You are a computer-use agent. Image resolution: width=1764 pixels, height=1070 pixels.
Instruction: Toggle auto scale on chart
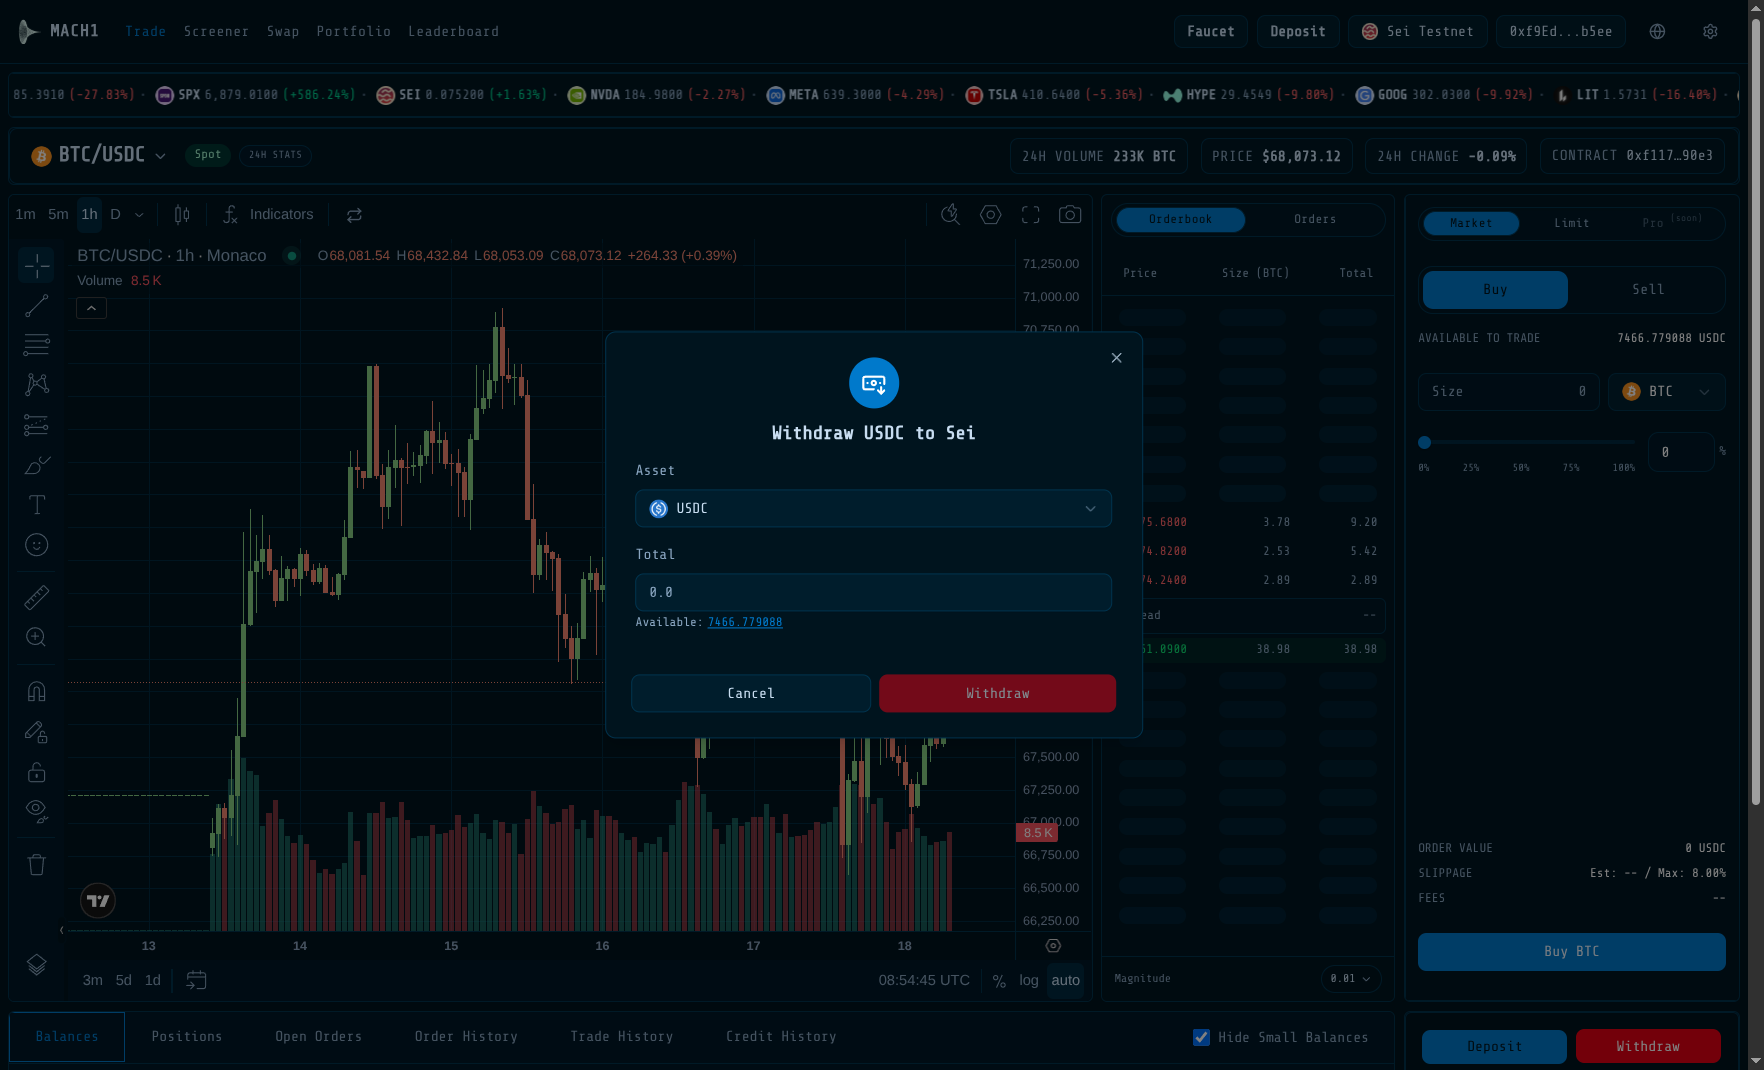1065,980
